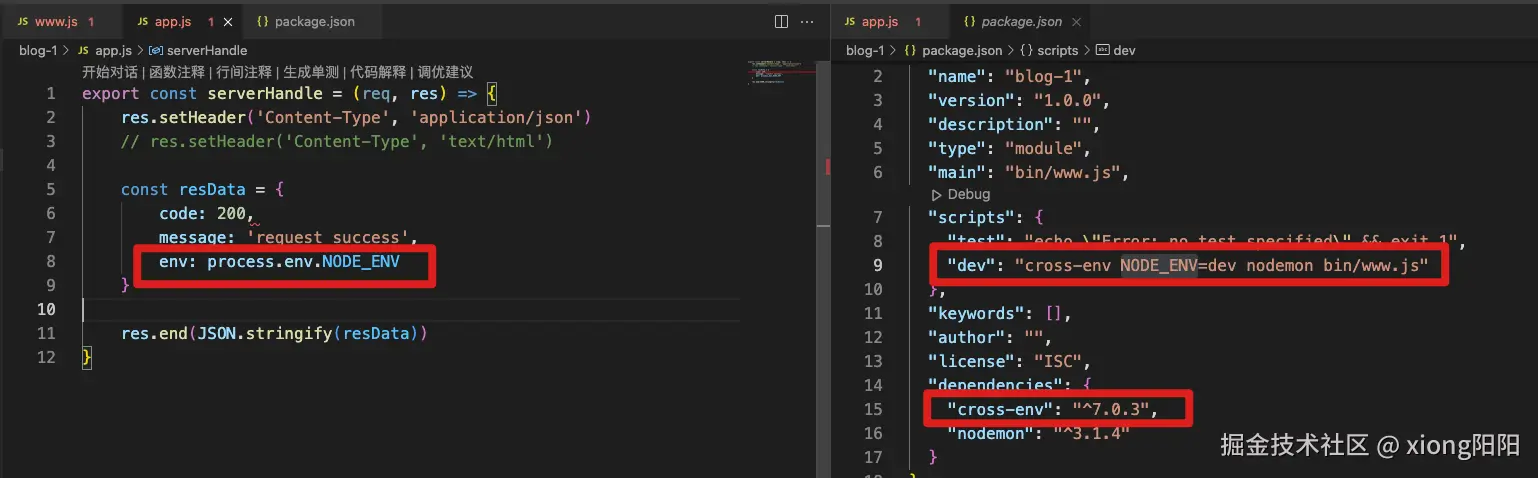
Task: Open package.json in right breadcrumb
Action: click(x=961, y=50)
